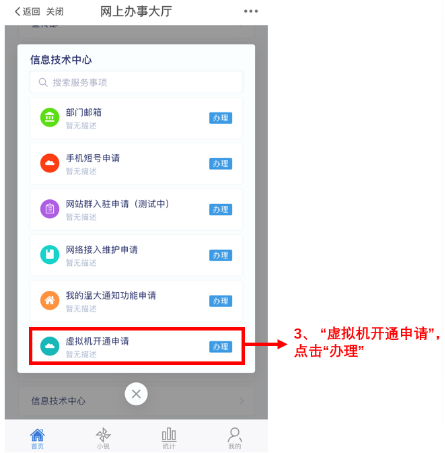Open the 我的 profile tab
Image resolution: width=445 pixels, height=453 pixels.
point(235,438)
